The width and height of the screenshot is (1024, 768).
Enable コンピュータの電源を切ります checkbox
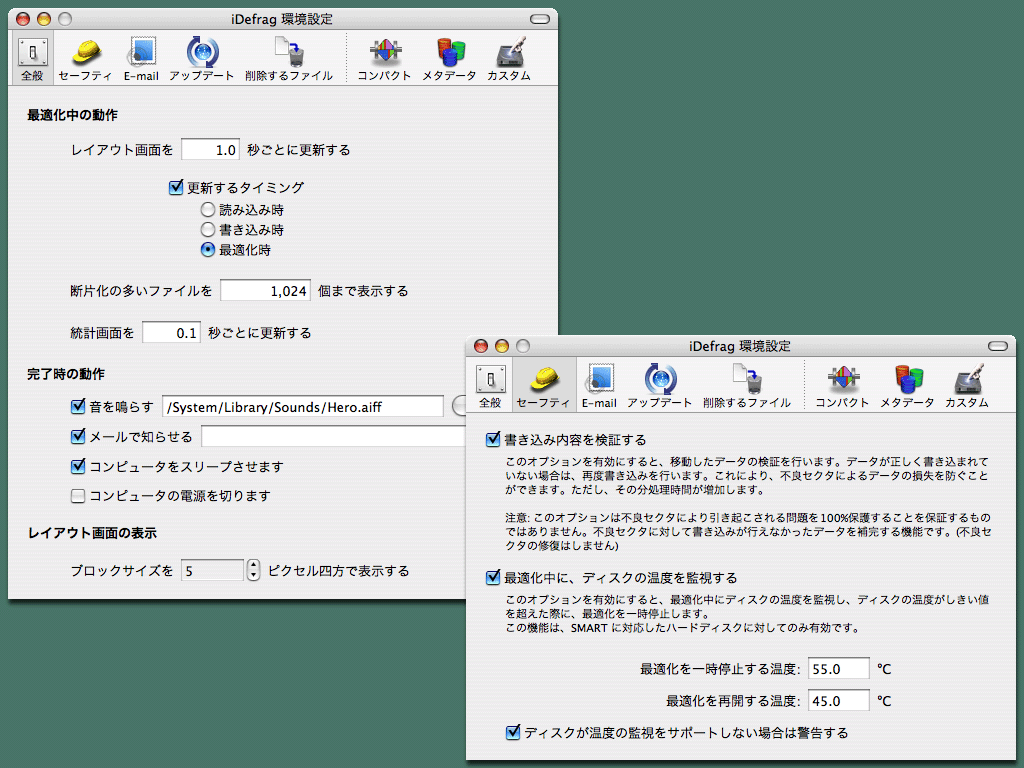tap(78, 496)
